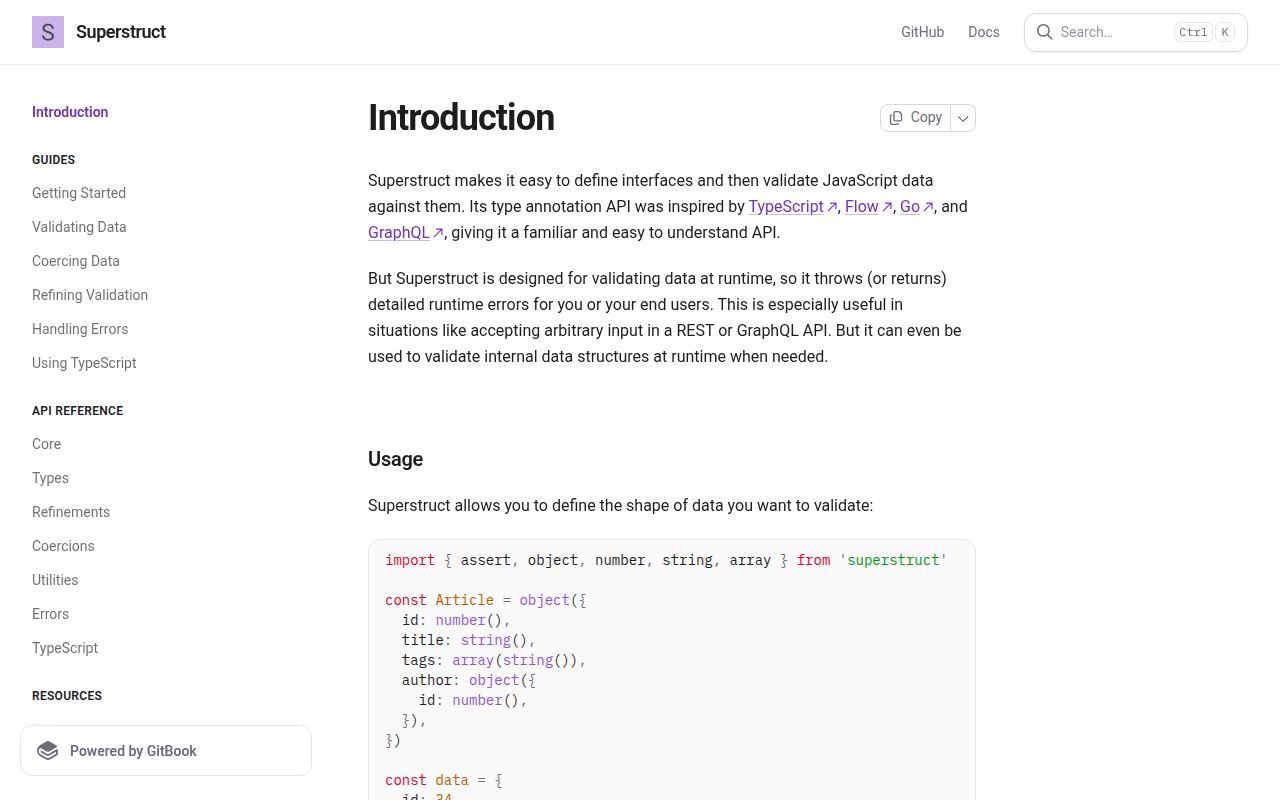Open the Handling Errors guide
Viewport: 1280px width, 800px height.
80,329
